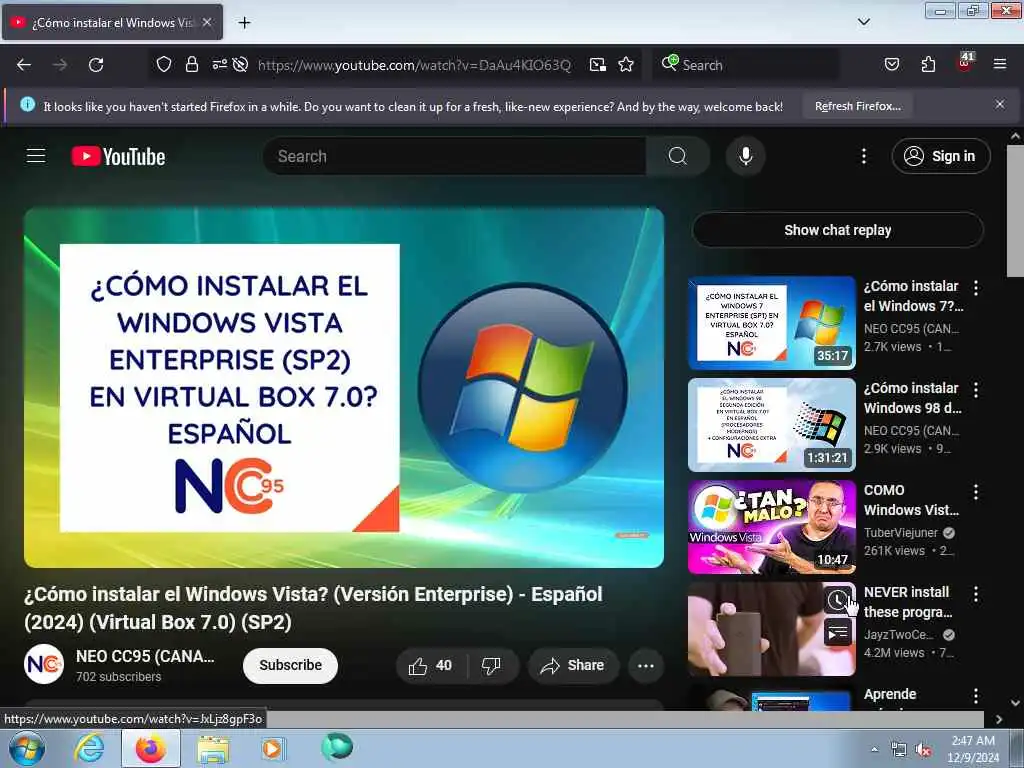The image size is (1024, 768).
Task: Bookmark this page with the star icon
Action: [626, 65]
